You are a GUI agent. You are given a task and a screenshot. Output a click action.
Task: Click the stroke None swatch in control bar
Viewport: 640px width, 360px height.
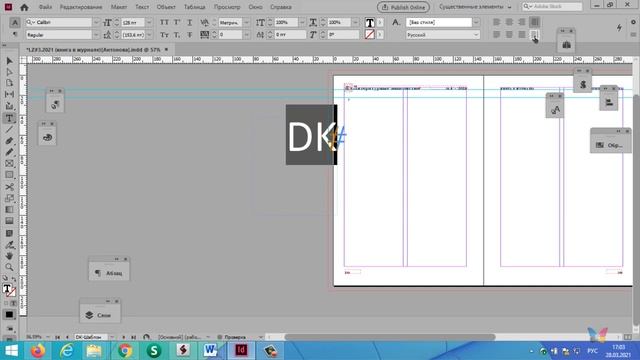(370, 35)
